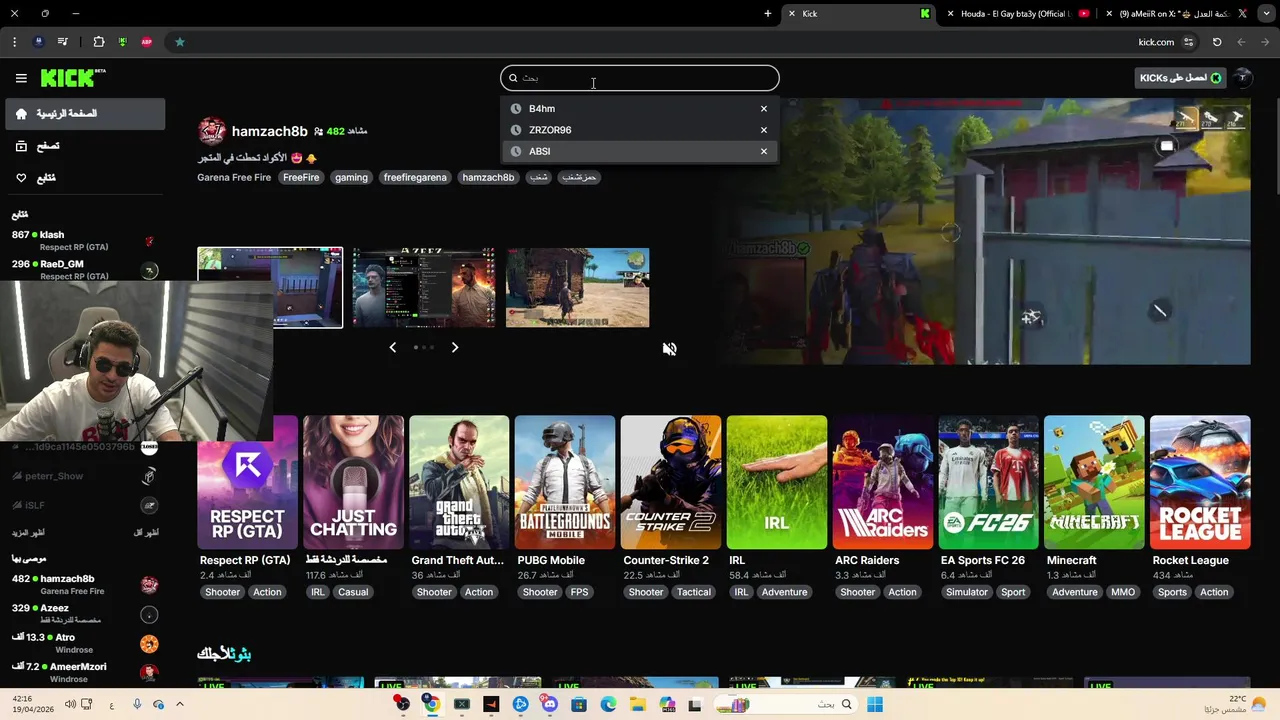1280x720 pixels.
Task: Click MMO tag under Minecraft
Action: coord(1123,592)
